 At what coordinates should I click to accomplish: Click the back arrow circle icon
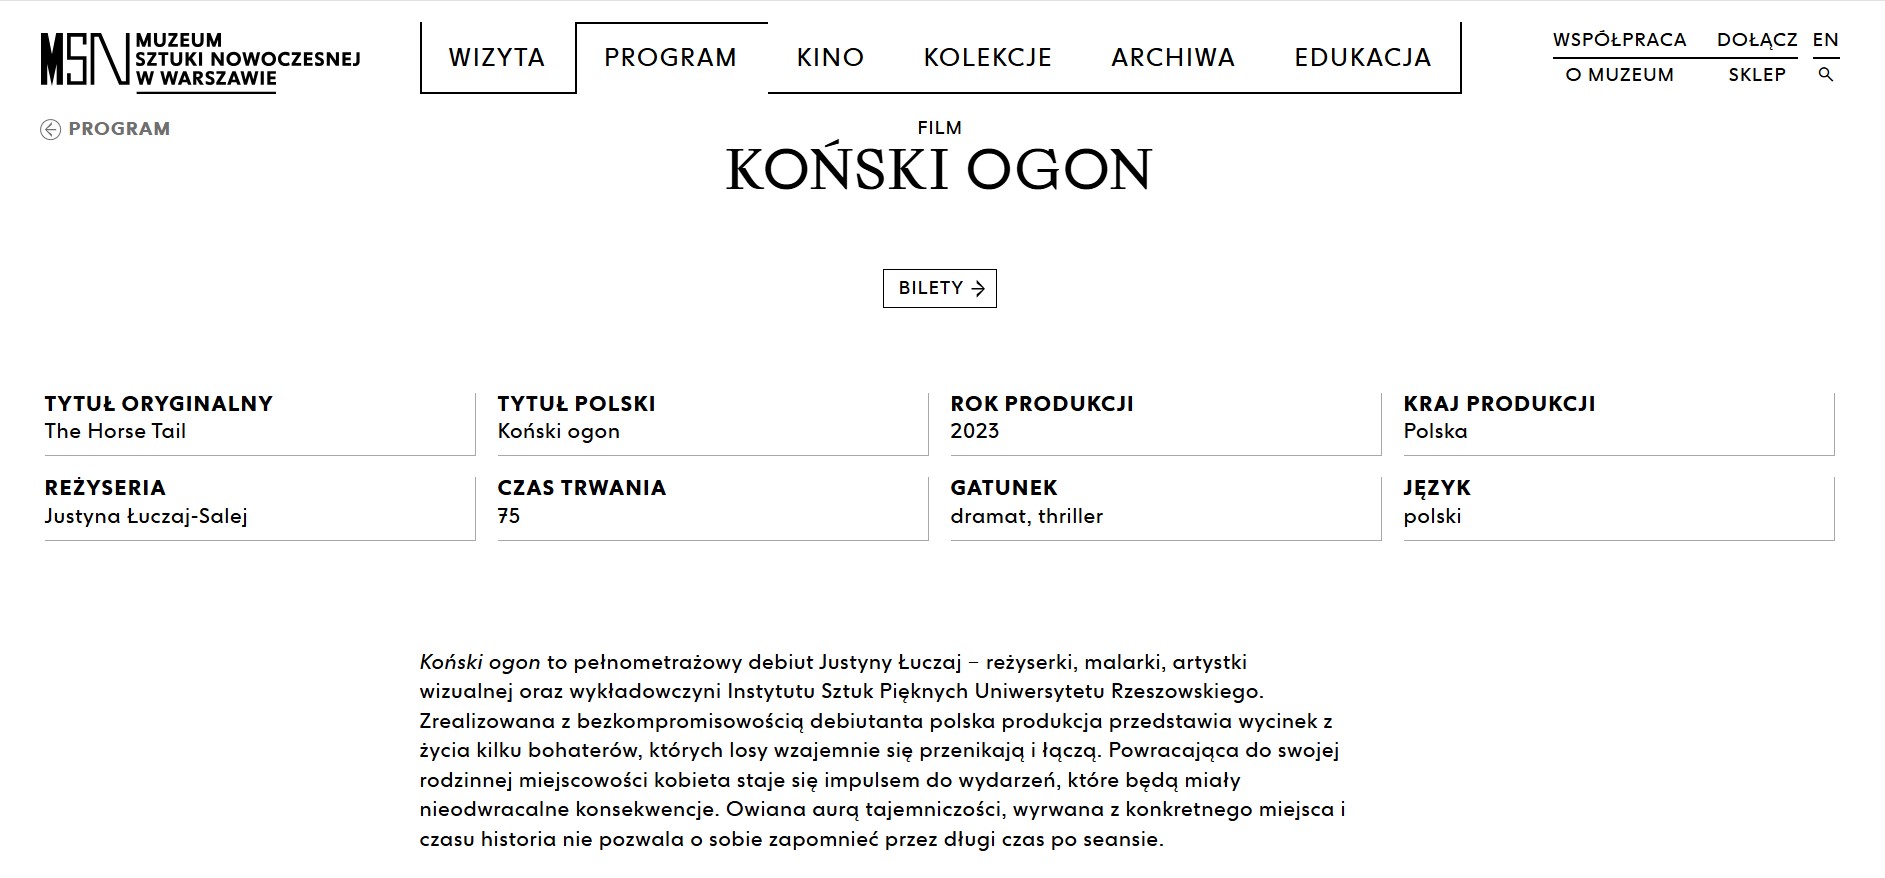point(50,129)
